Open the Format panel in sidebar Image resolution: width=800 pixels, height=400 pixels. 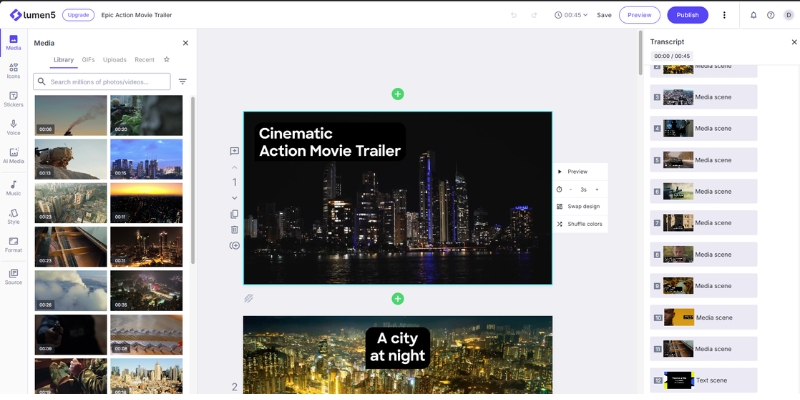(13, 245)
